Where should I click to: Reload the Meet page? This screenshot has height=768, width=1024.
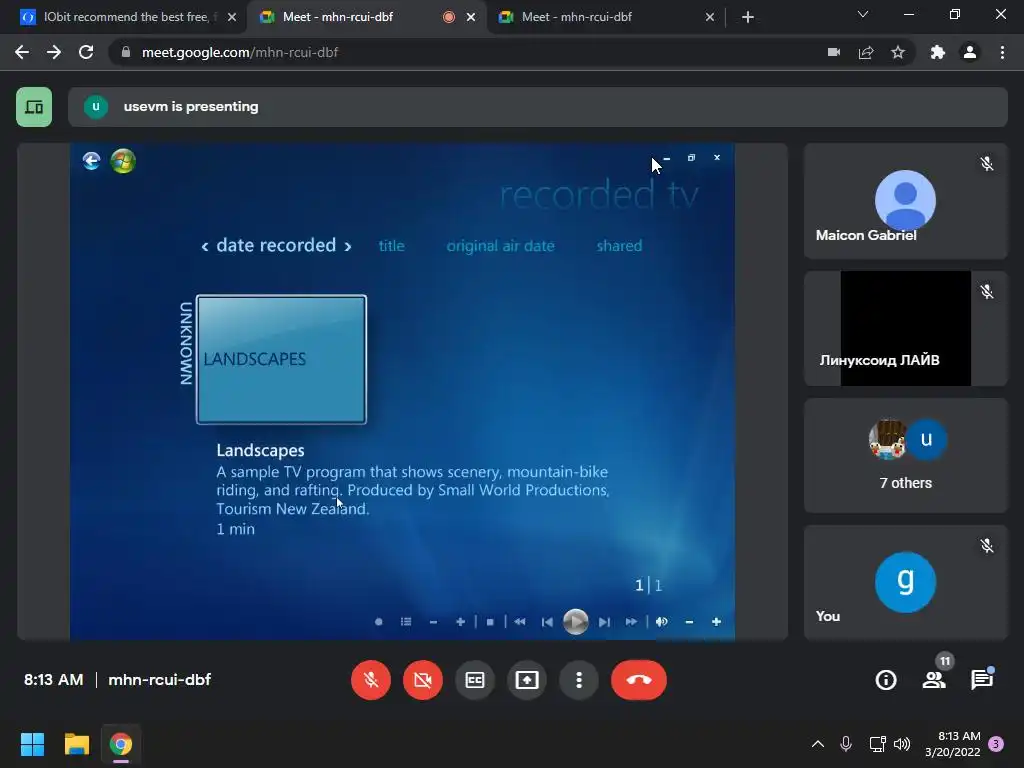pos(86,52)
